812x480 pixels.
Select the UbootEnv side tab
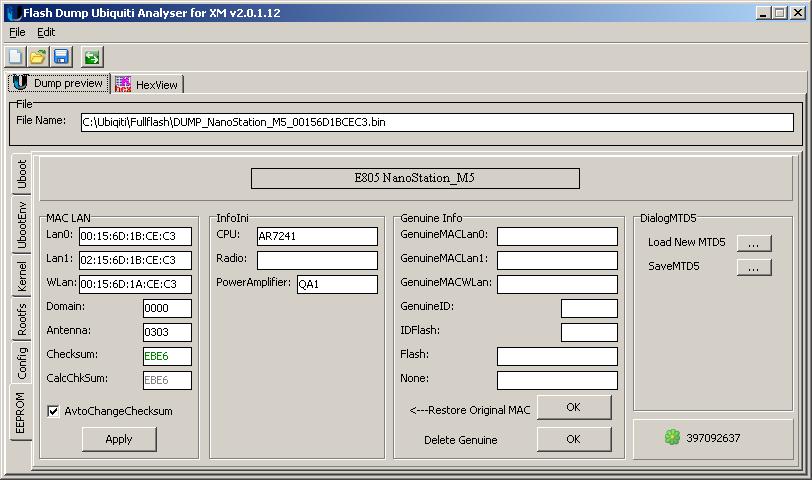[21, 225]
